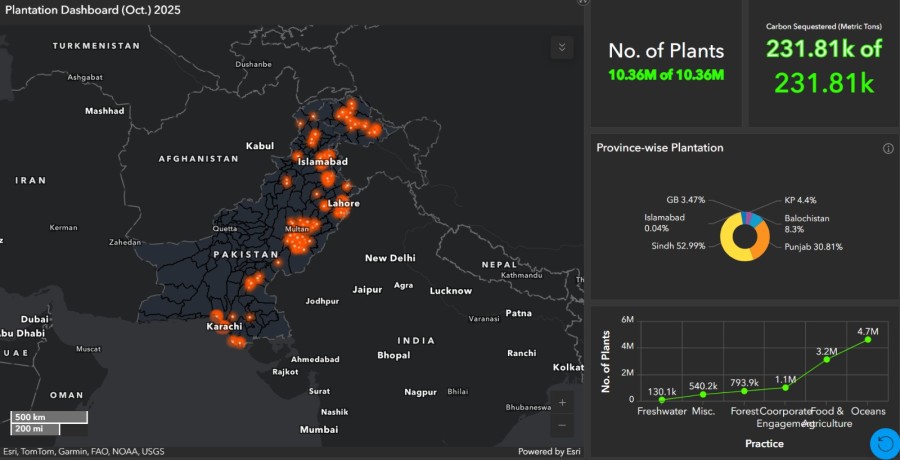900x460 pixels.
Task: Zoom out on the map
Action: point(562,425)
